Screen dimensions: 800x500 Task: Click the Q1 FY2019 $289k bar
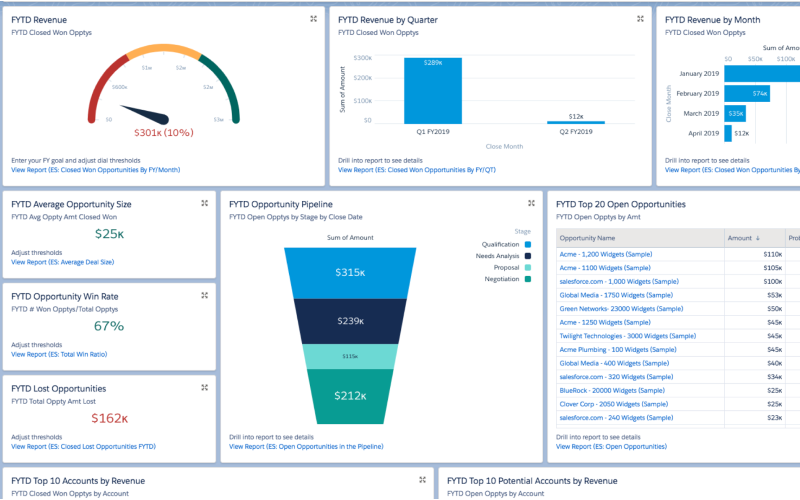coord(432,90)
